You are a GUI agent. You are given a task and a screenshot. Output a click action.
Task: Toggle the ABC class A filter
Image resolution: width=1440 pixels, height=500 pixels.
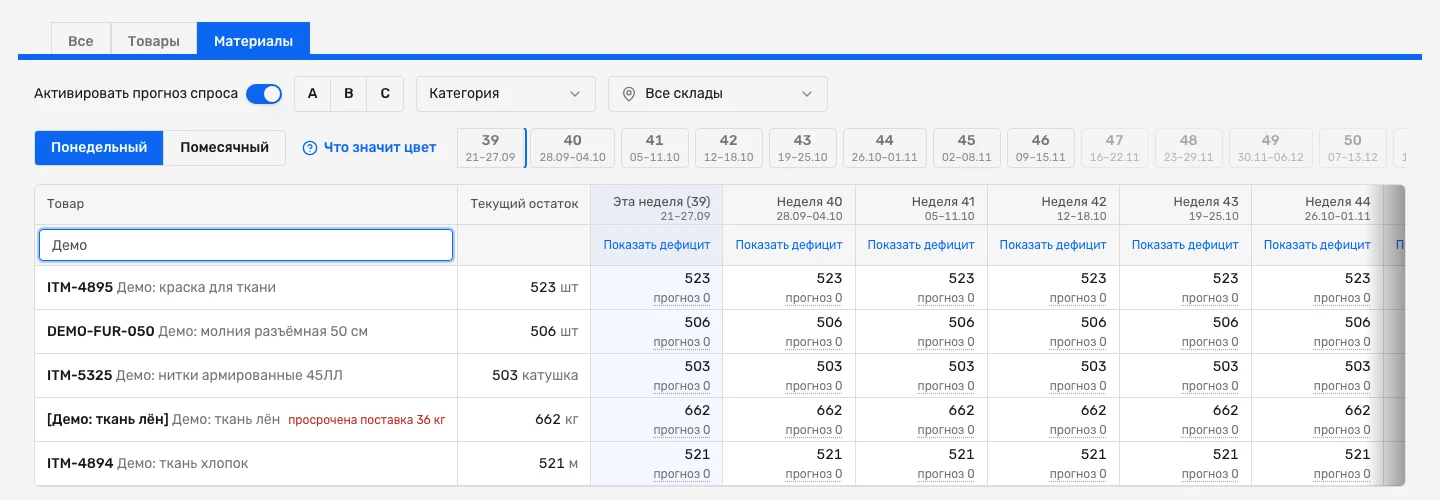(312, 94)
